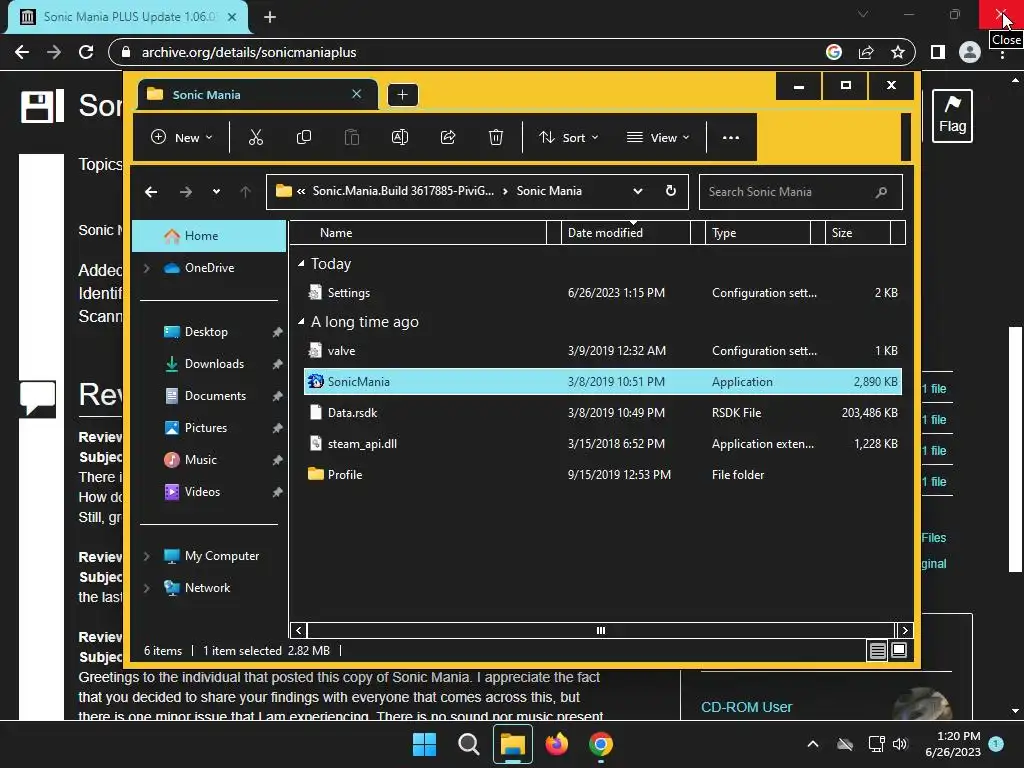Switch to large icons view layout

899,650
